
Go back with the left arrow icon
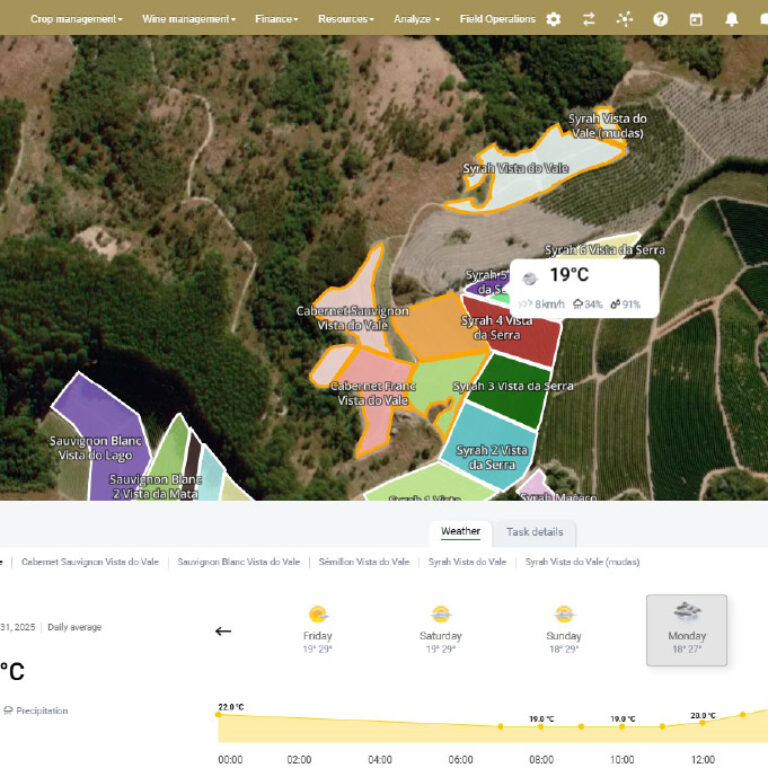coord(223,631)
